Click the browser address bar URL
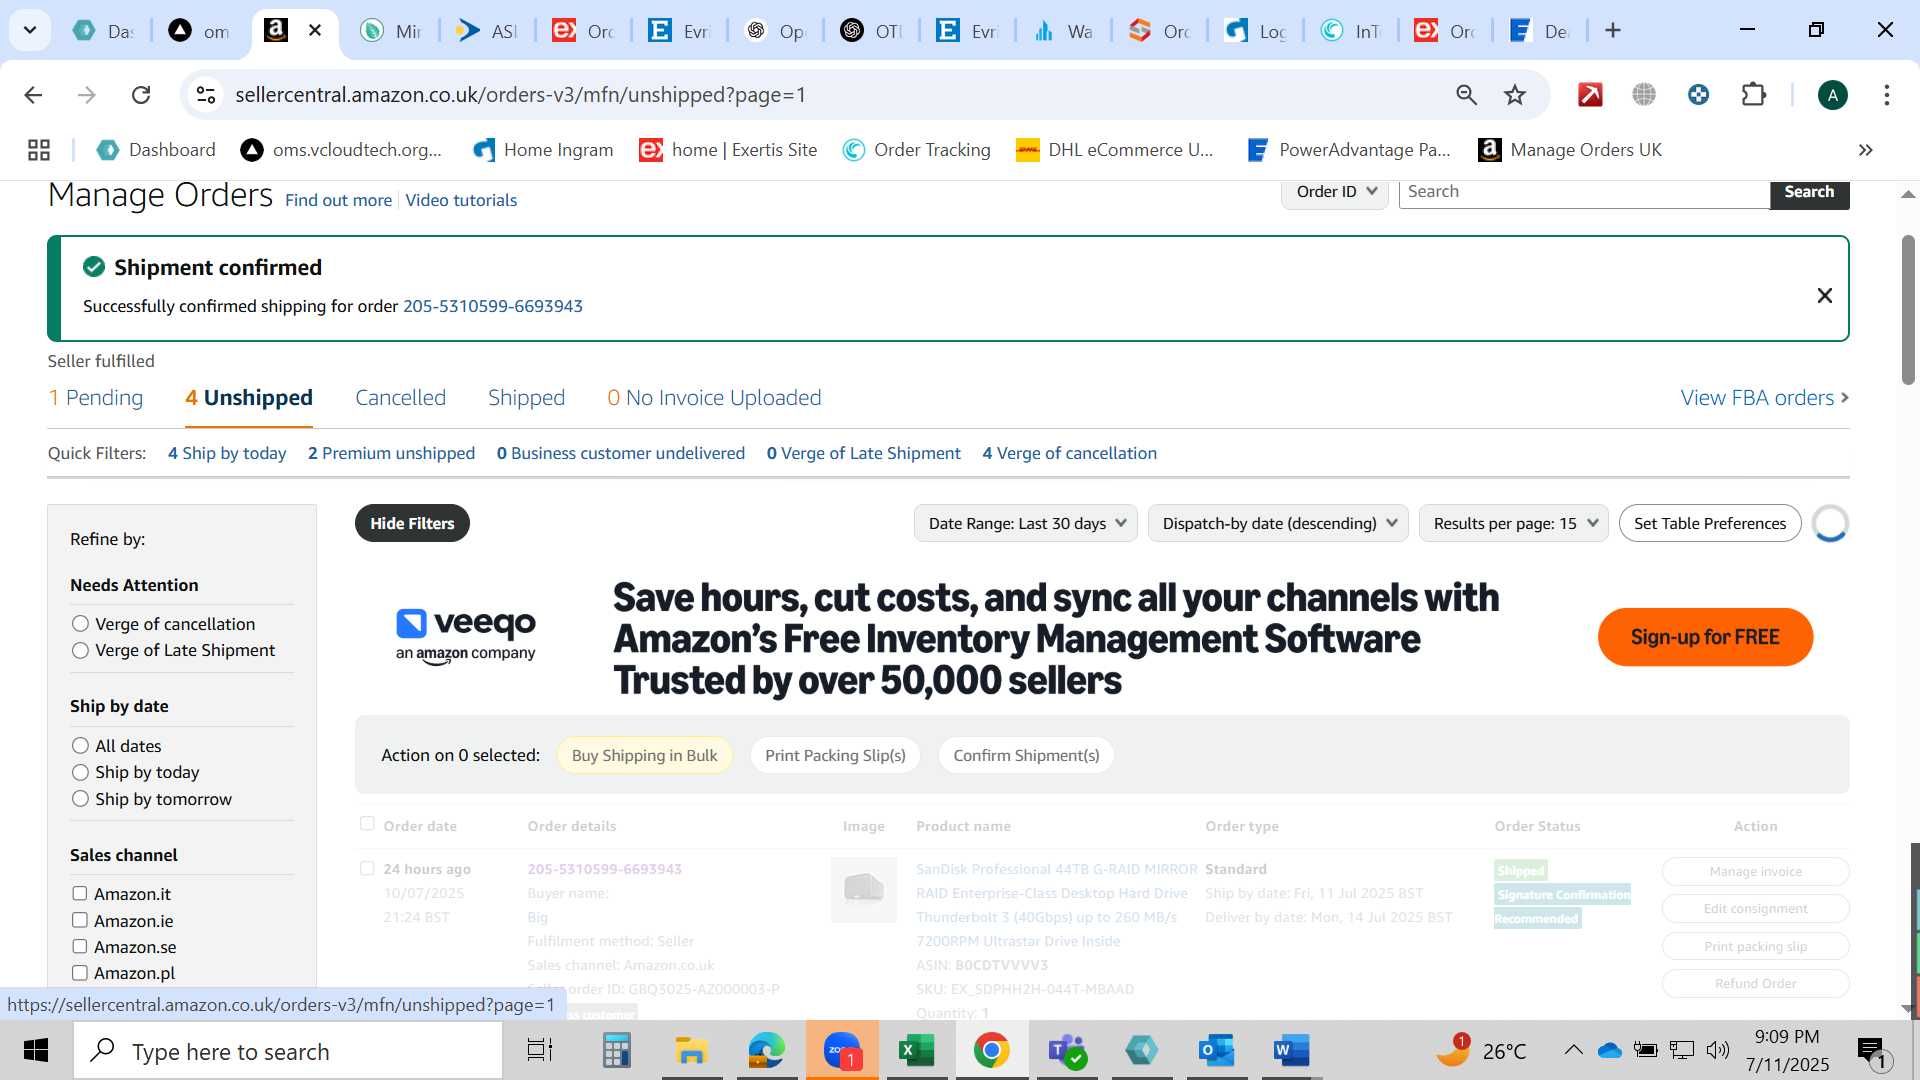This screenshot has width=1920, height=1080. pyautogui.click(x=520, y=95)
